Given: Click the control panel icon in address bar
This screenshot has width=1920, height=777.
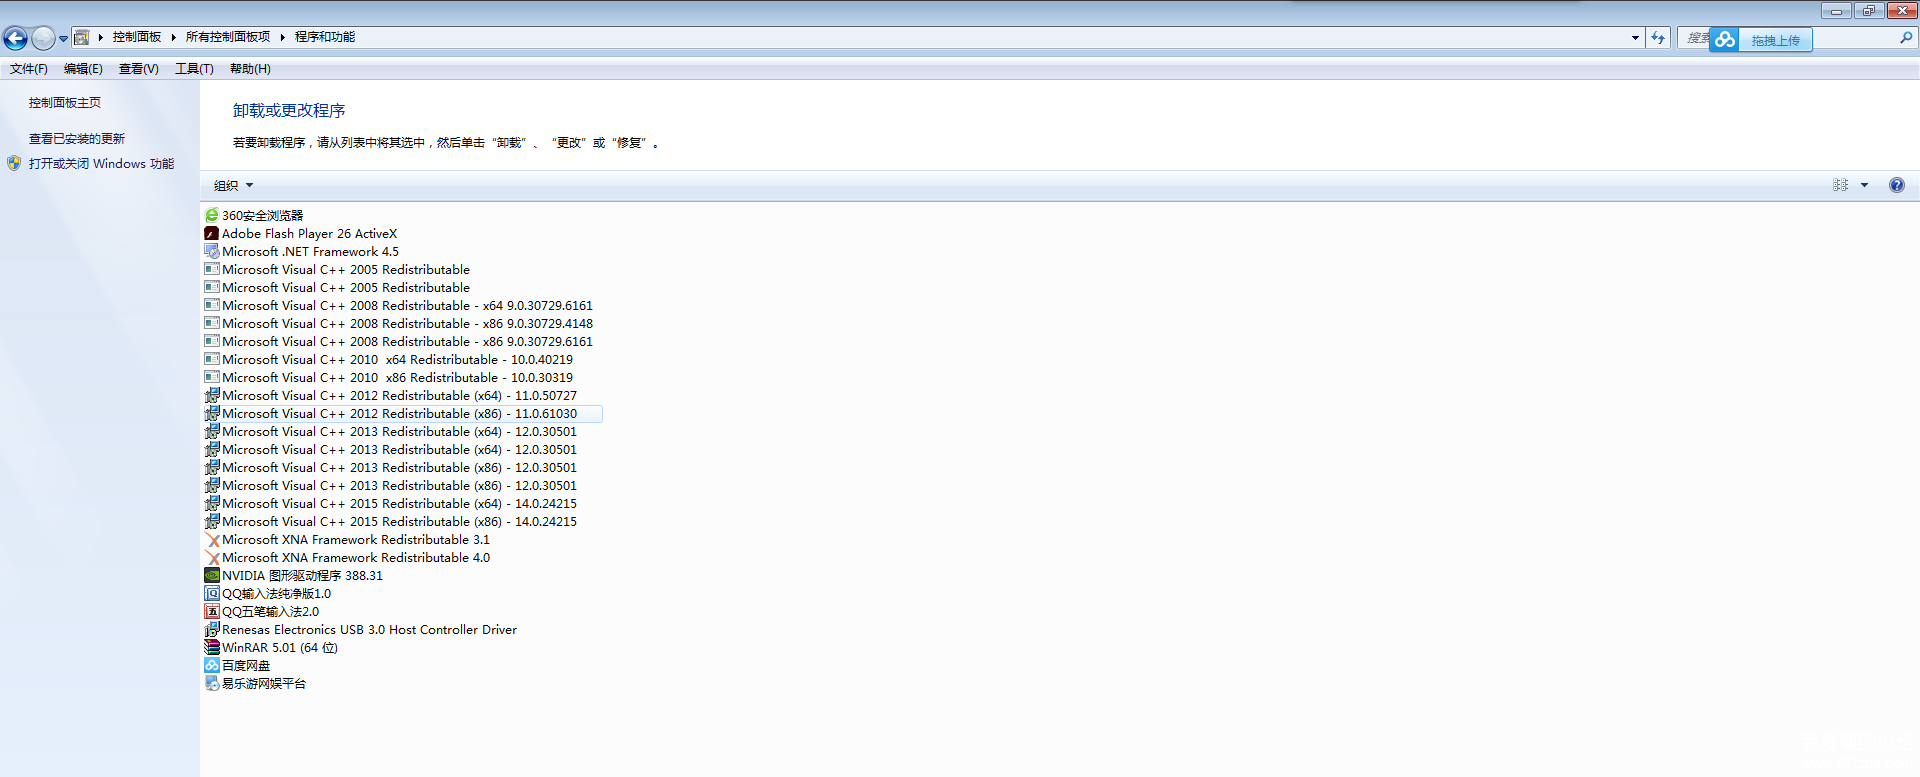Looking at the screenshot, I should click(x=82, y=37).
